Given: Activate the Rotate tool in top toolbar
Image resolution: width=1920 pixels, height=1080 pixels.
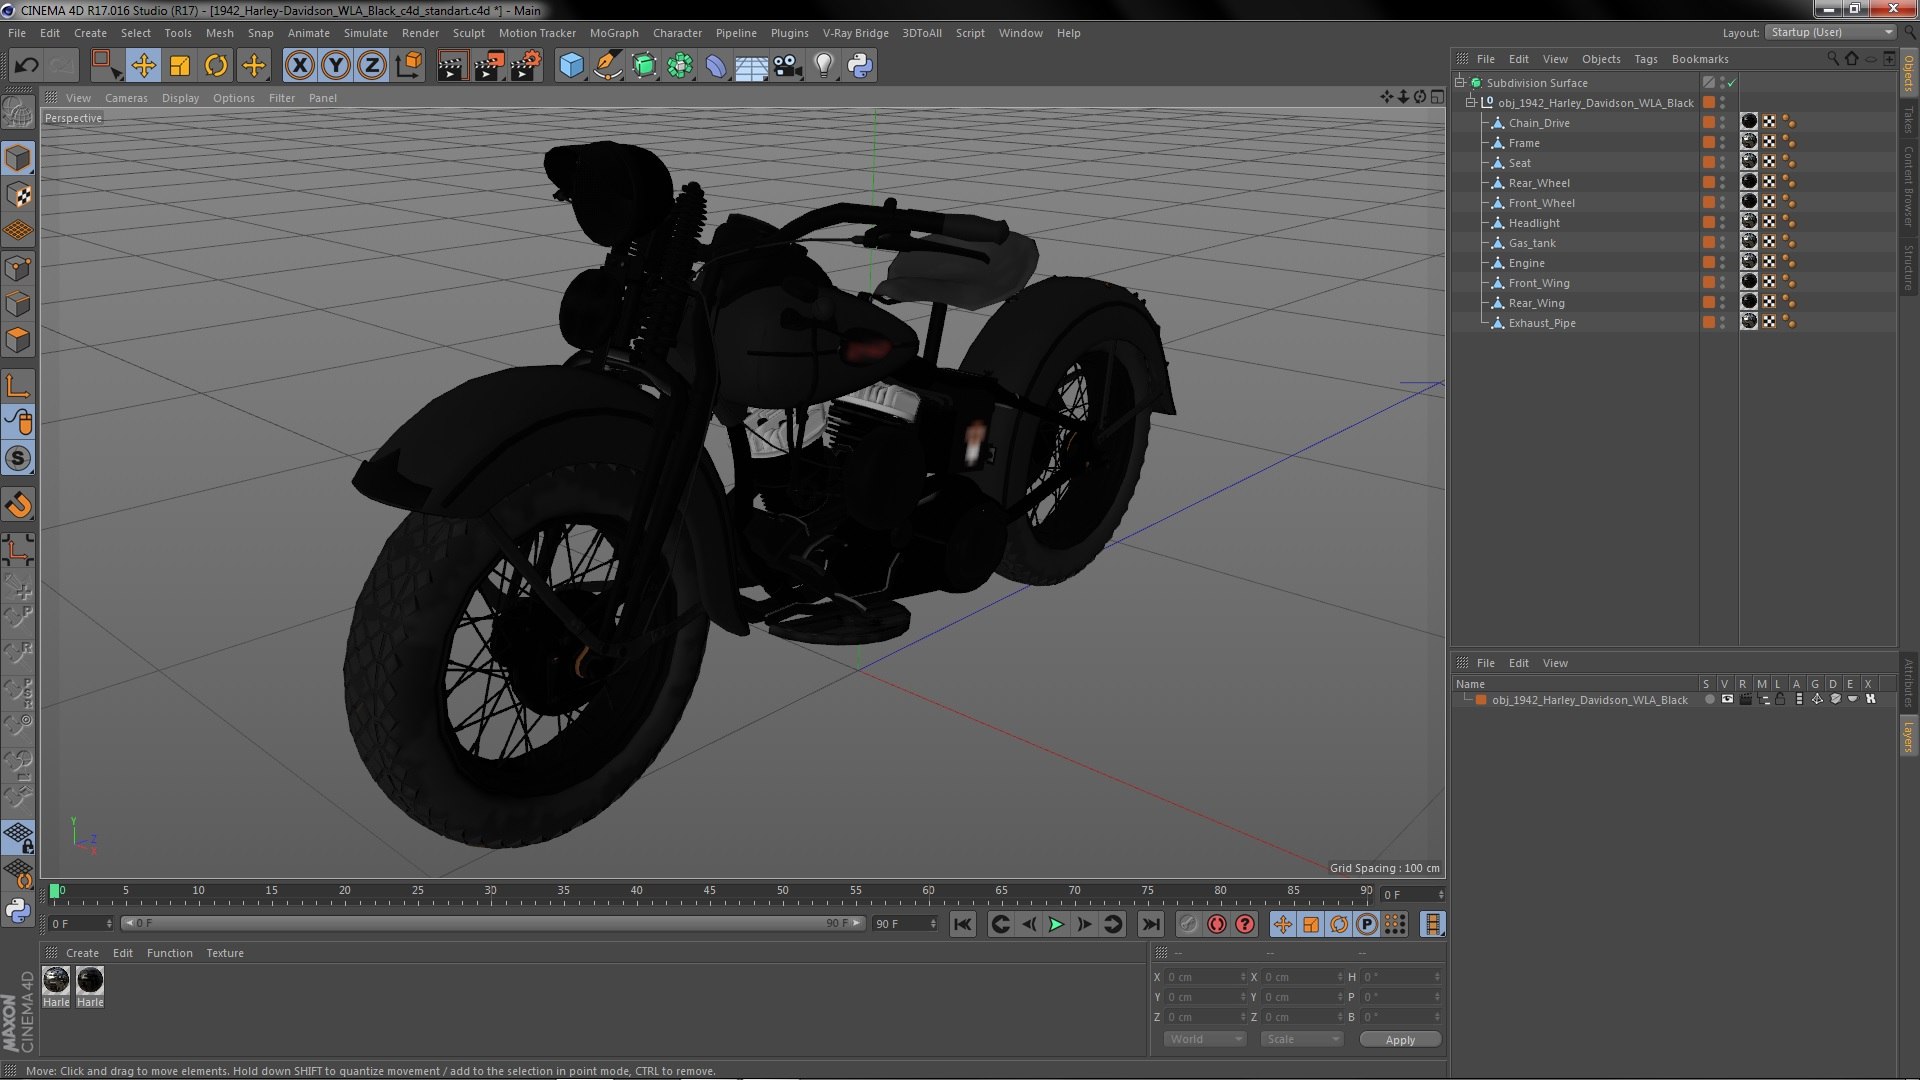Looking at the screenshot, I should (216, 66).
